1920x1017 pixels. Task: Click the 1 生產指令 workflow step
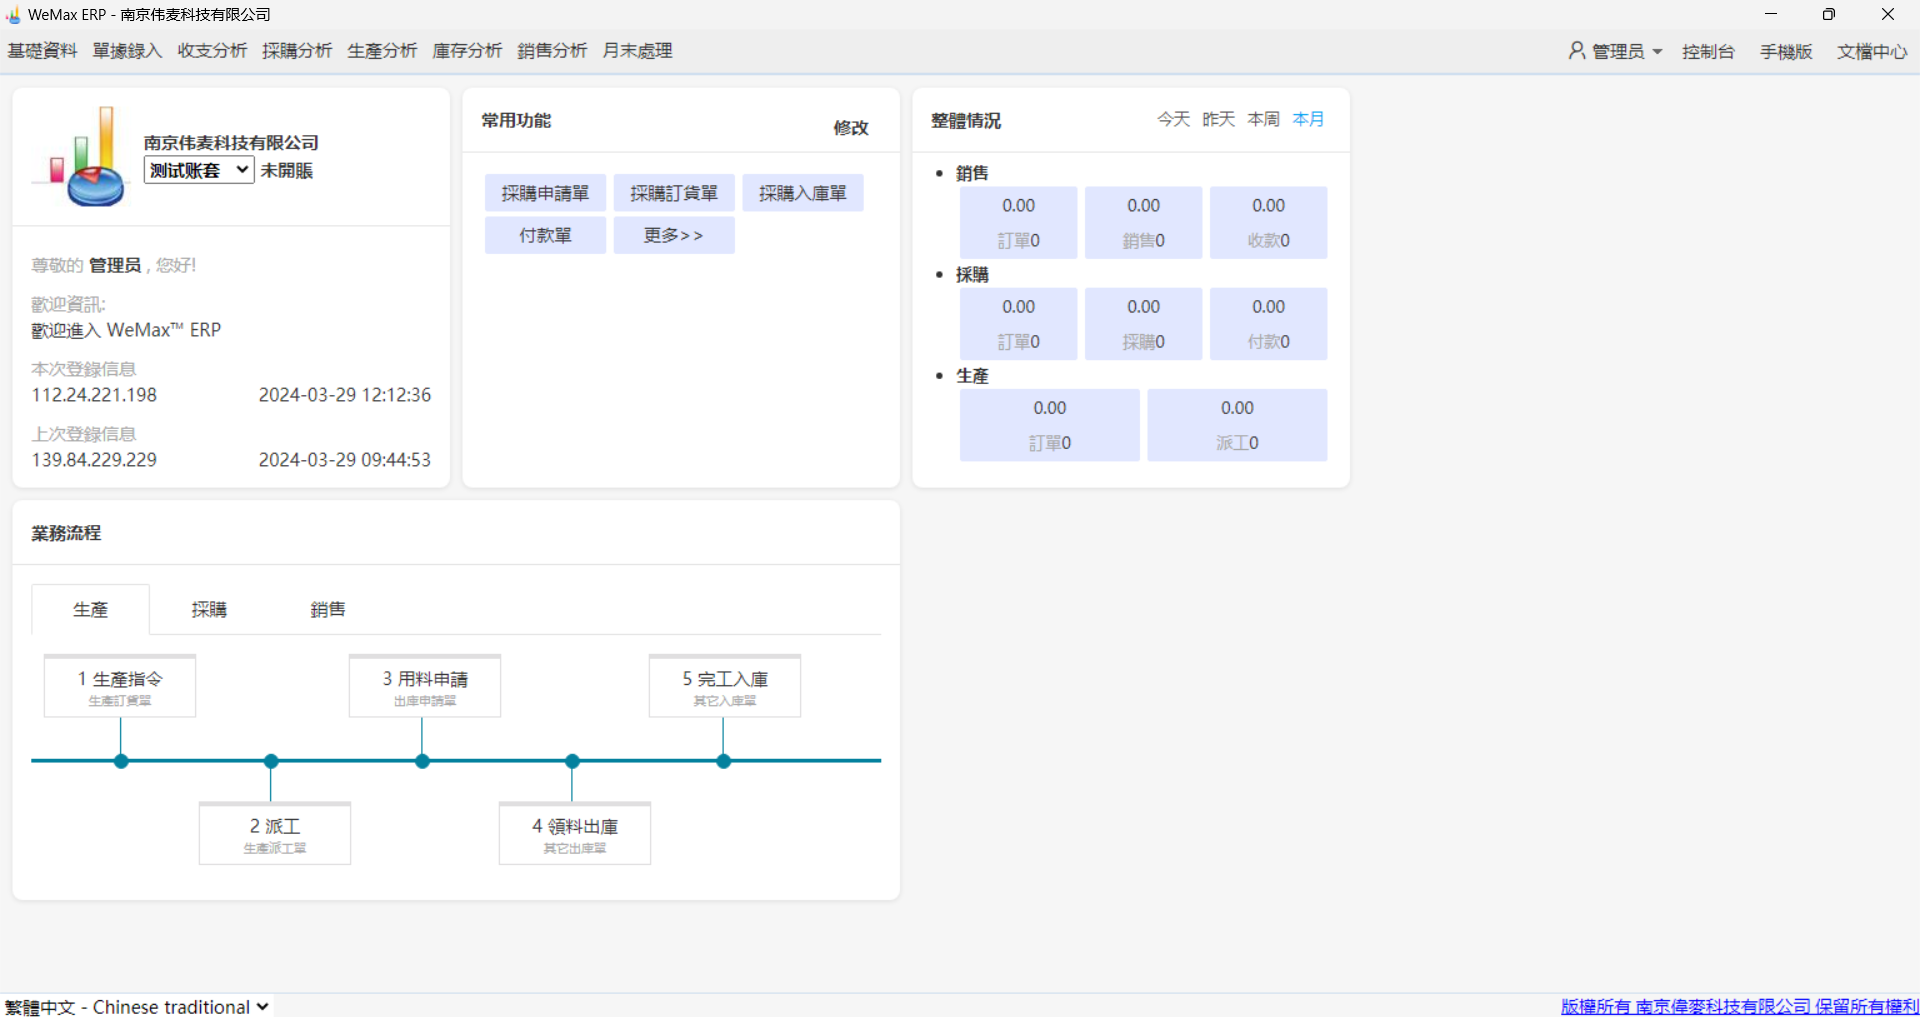coord(120,686)
